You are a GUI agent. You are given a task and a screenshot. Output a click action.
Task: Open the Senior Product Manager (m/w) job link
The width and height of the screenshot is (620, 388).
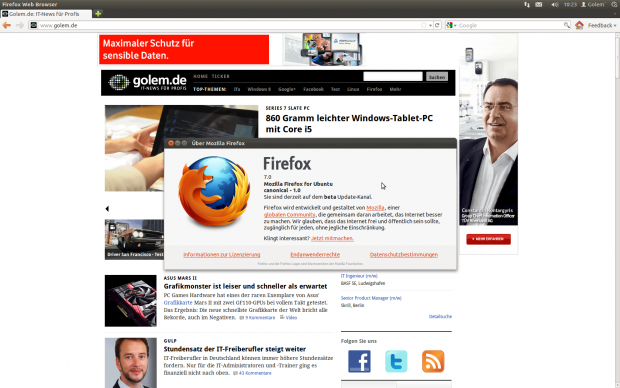[x=371, y=298]
